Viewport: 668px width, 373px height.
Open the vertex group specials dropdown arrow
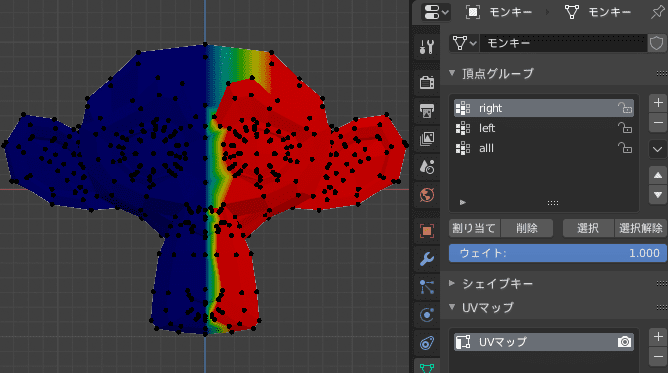click(657, 149)
